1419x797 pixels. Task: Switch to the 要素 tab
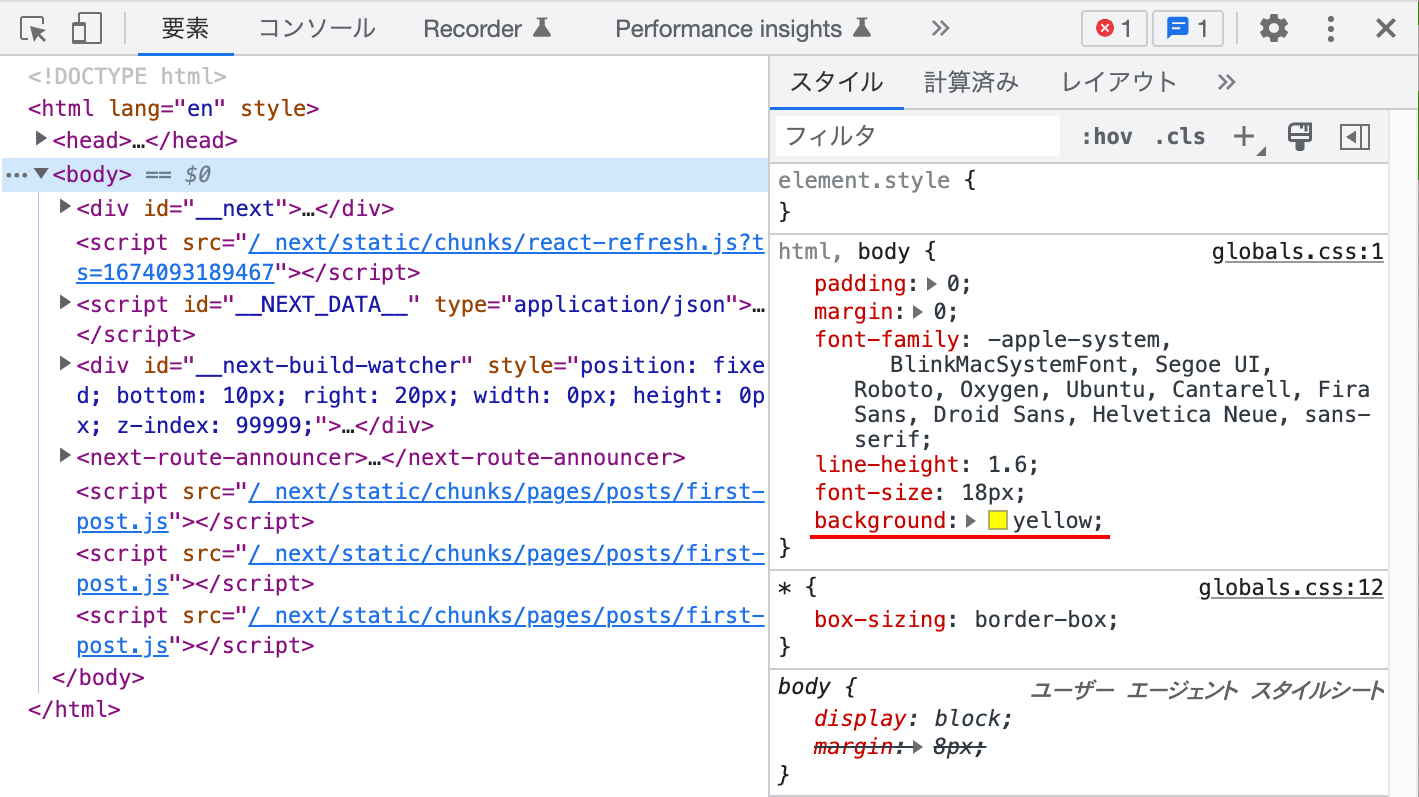click(x=185, y=28)
